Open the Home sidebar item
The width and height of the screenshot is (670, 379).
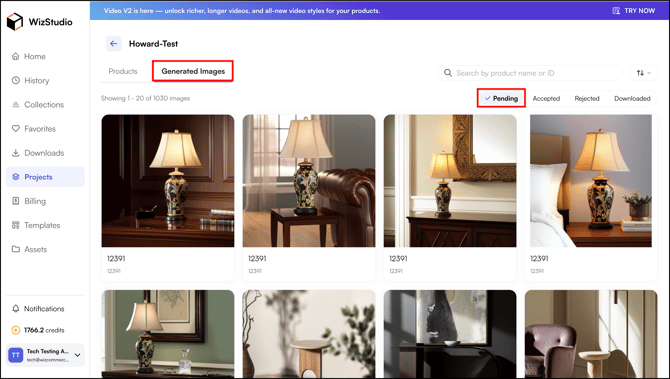45,56
